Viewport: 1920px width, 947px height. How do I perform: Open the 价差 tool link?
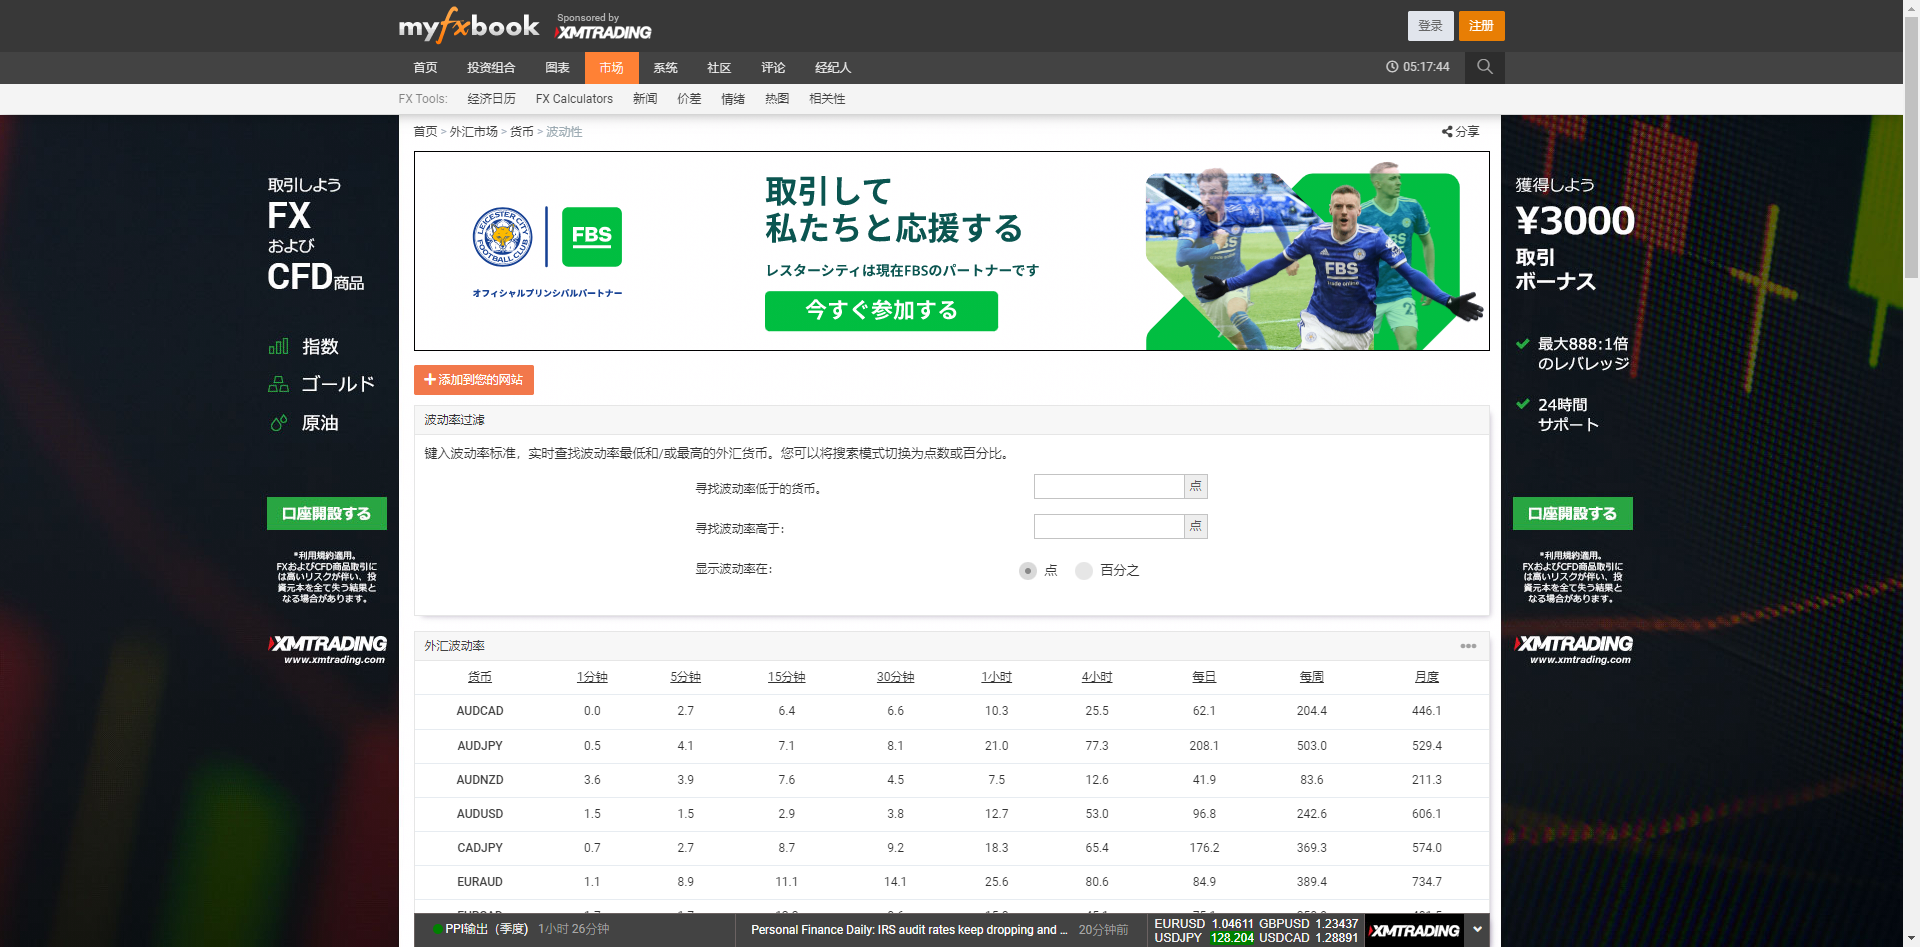pyautogui.click(x=689, y=99)
